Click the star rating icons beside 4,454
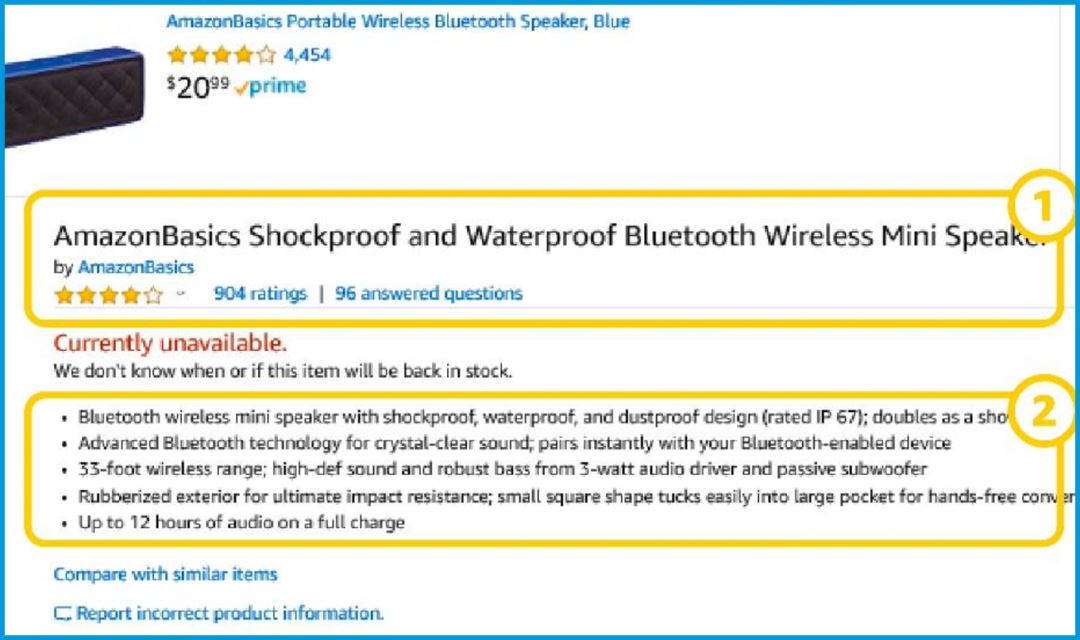Screen dimensions: 1080x640 click(x=221, y=54)
